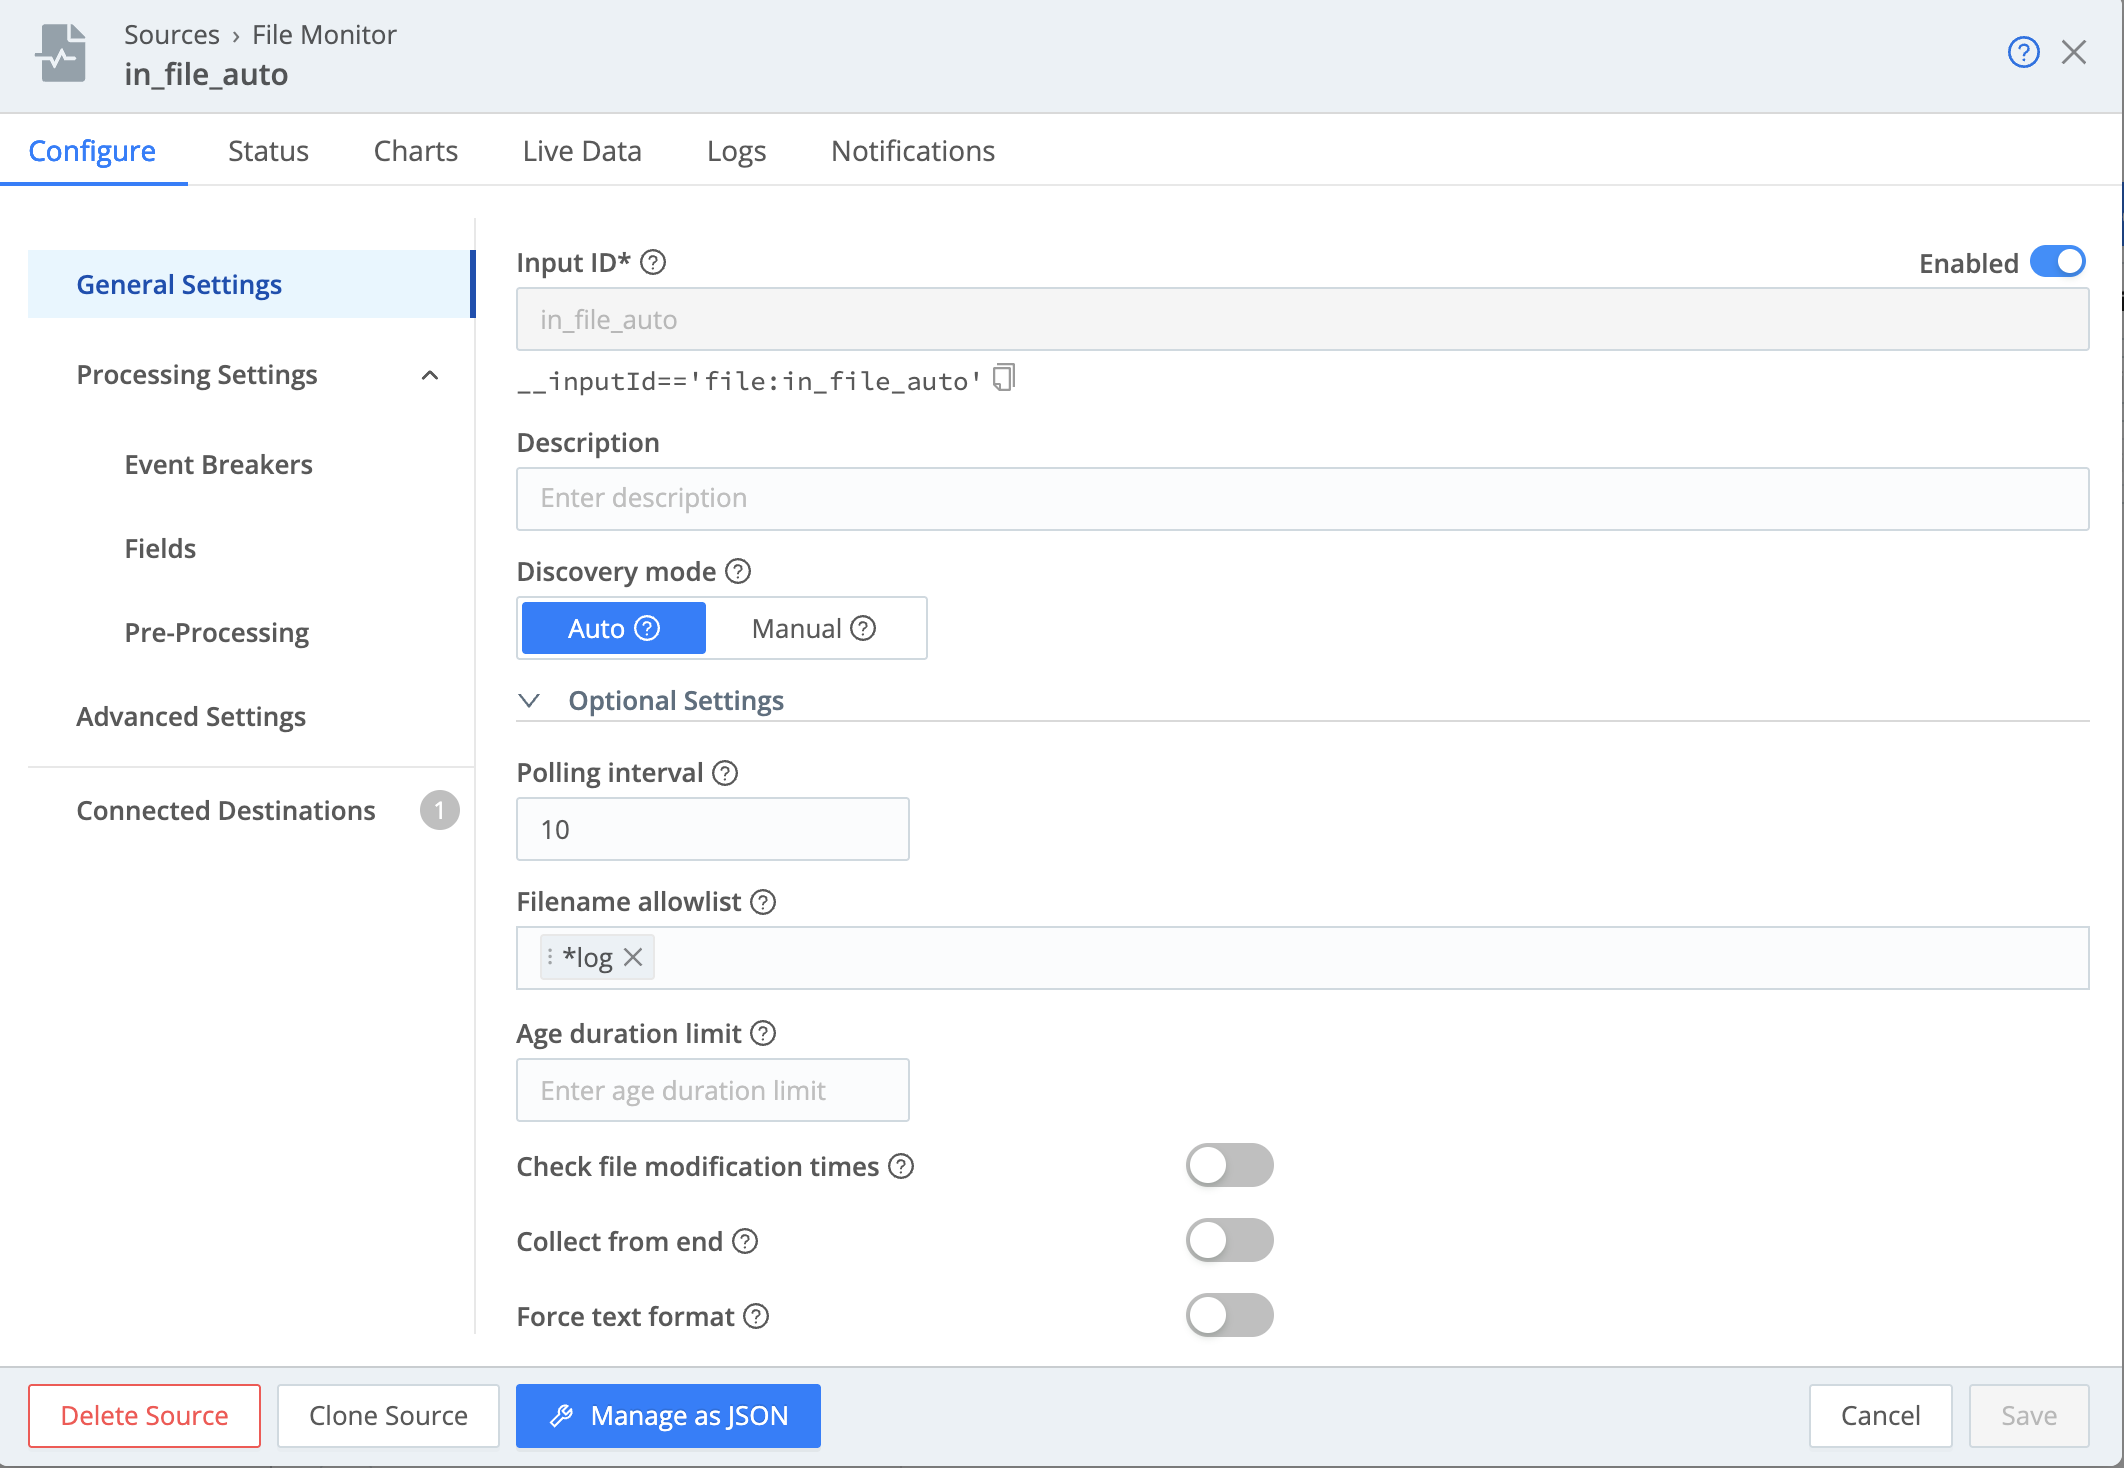Click into the Description field
The width and height of the screenshot is (2124, 1468).
(x=1302, y=498)
